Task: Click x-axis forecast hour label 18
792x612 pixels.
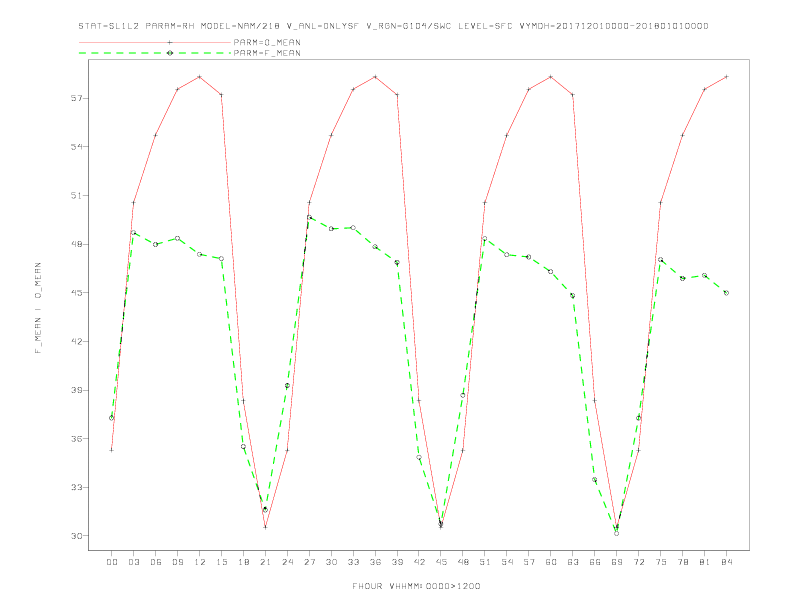Action: coord(243,562)
